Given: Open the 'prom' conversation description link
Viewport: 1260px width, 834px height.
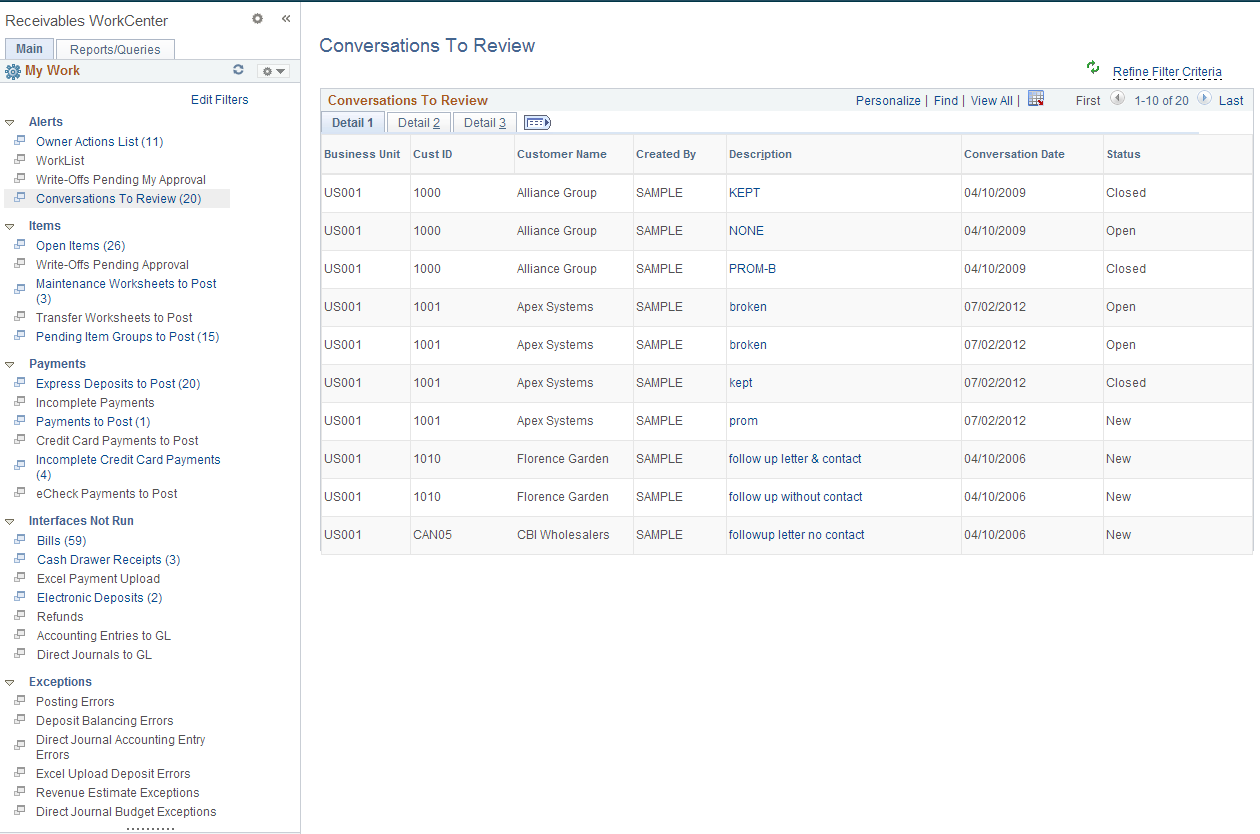Looking at the screenshot, I should pos(743,421).
